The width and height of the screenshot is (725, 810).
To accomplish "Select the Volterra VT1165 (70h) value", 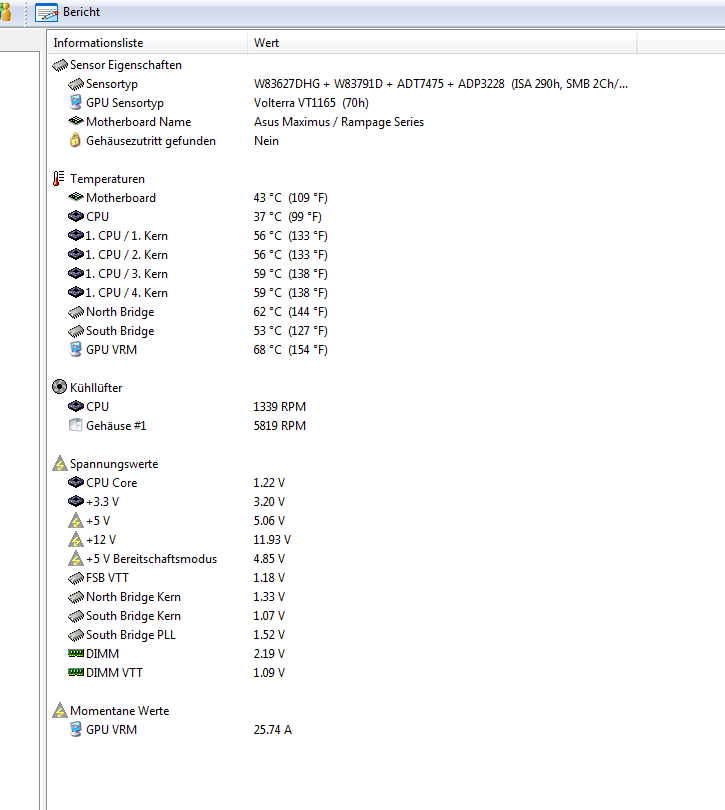I will (311, 103).
